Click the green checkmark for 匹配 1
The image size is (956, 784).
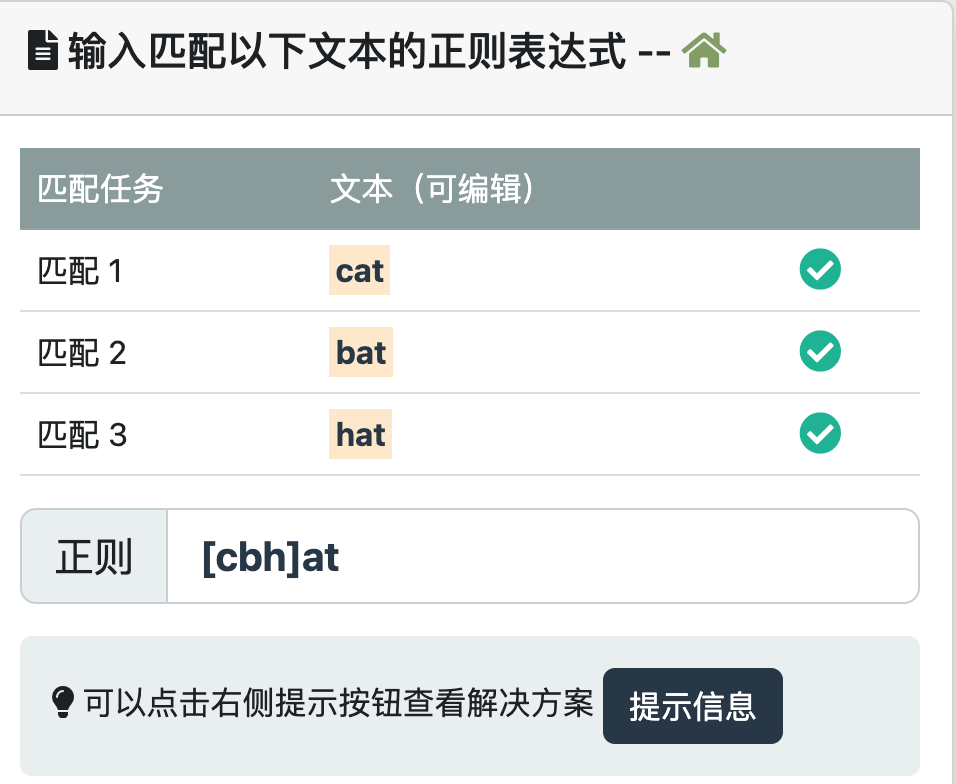tap(820, 269)
